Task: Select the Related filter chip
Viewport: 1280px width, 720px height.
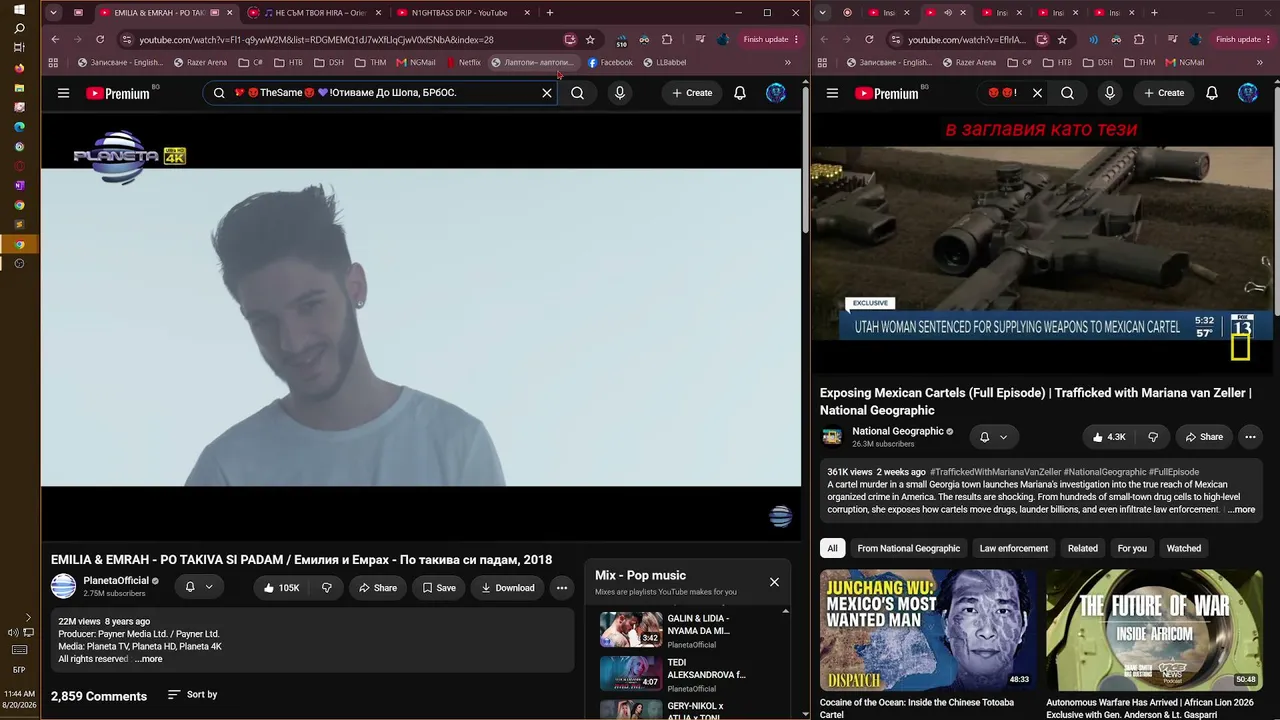Action: 1082,548
